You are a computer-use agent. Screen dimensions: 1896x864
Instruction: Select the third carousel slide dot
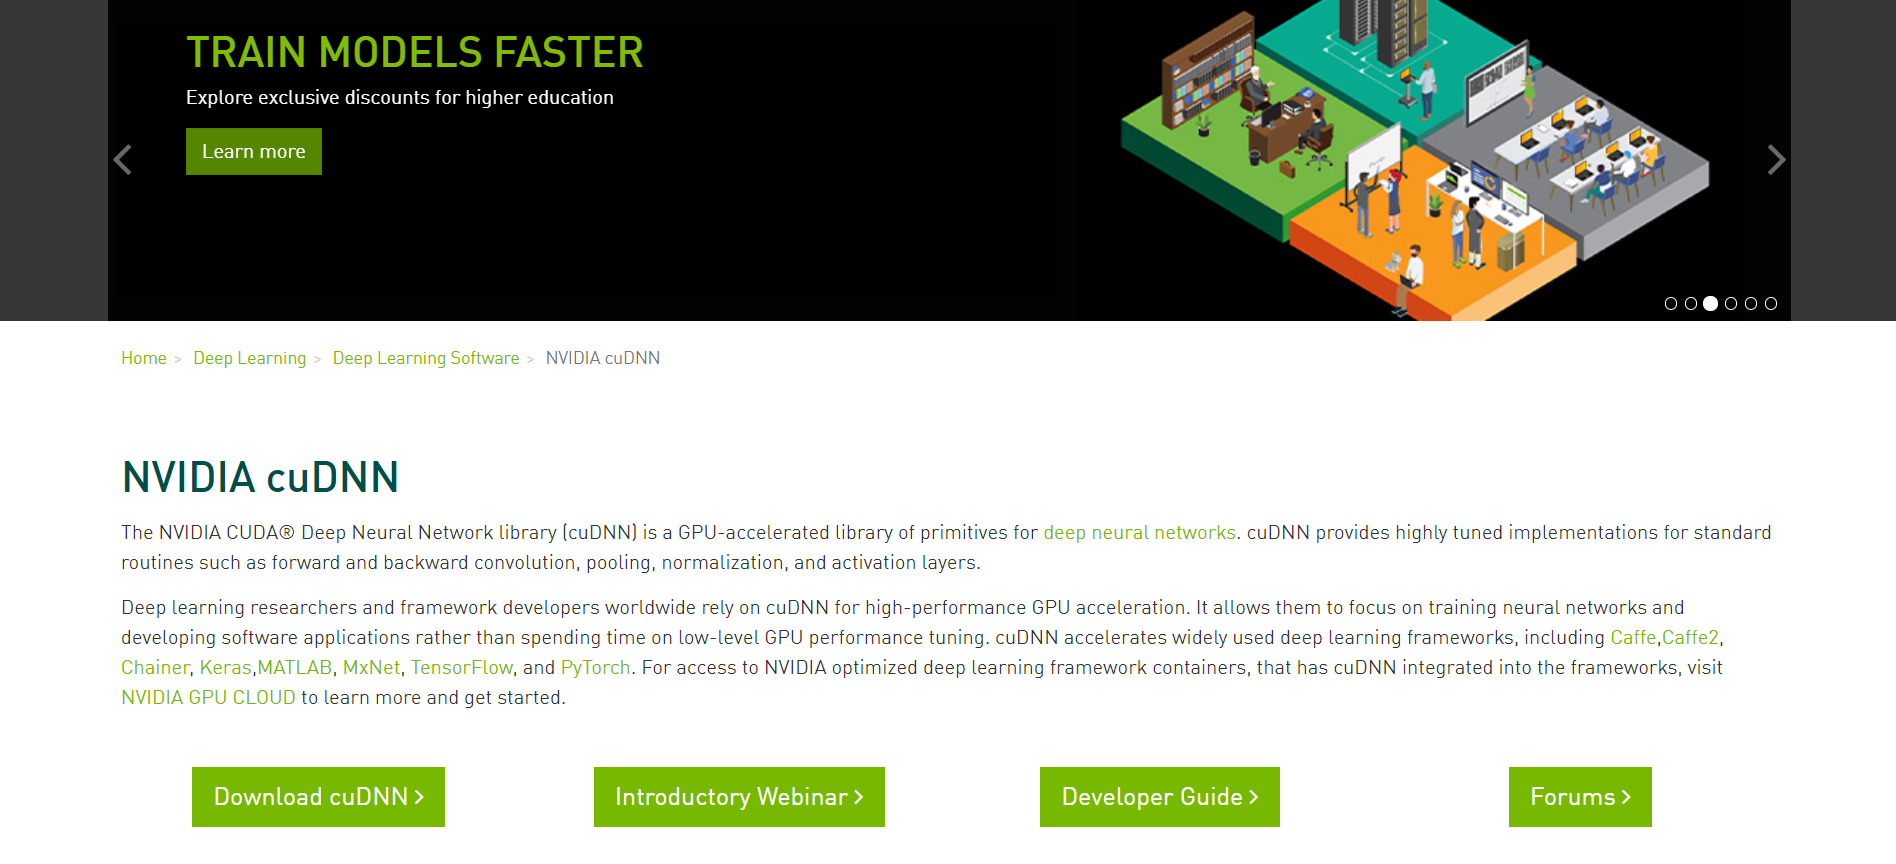[x=1711, y=304]
